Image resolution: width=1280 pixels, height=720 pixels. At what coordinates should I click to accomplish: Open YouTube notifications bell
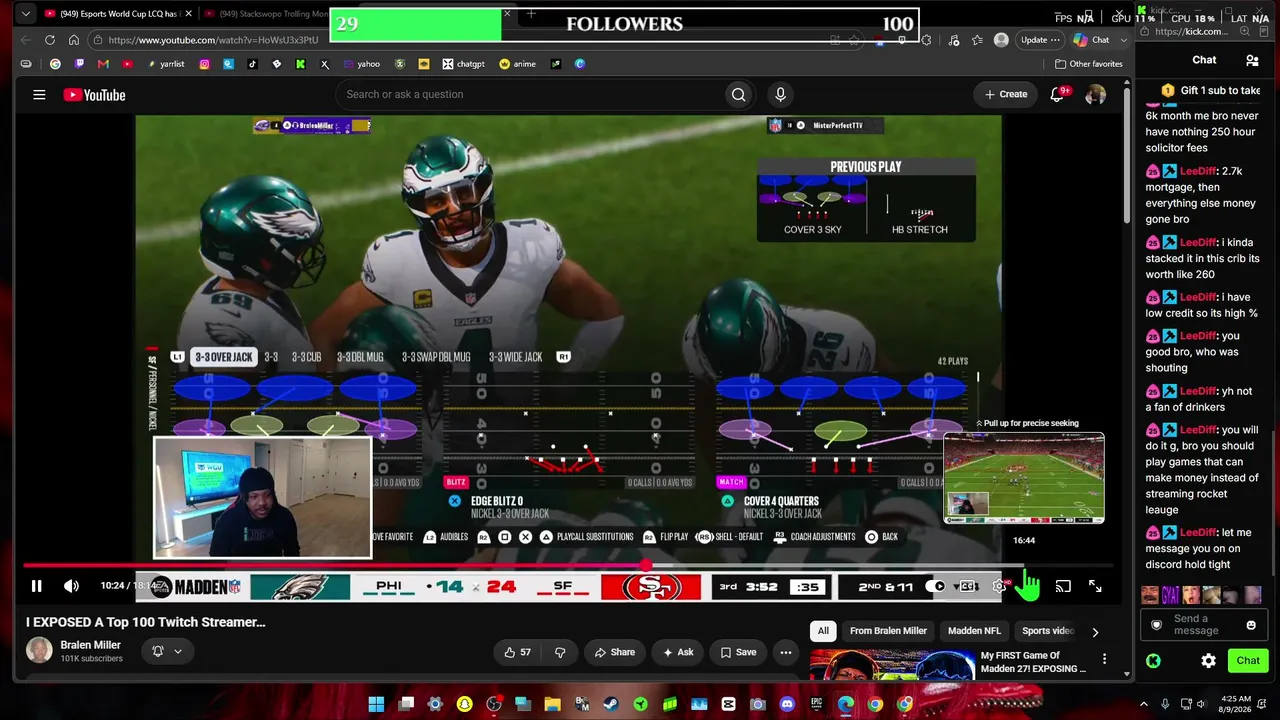1058,94
